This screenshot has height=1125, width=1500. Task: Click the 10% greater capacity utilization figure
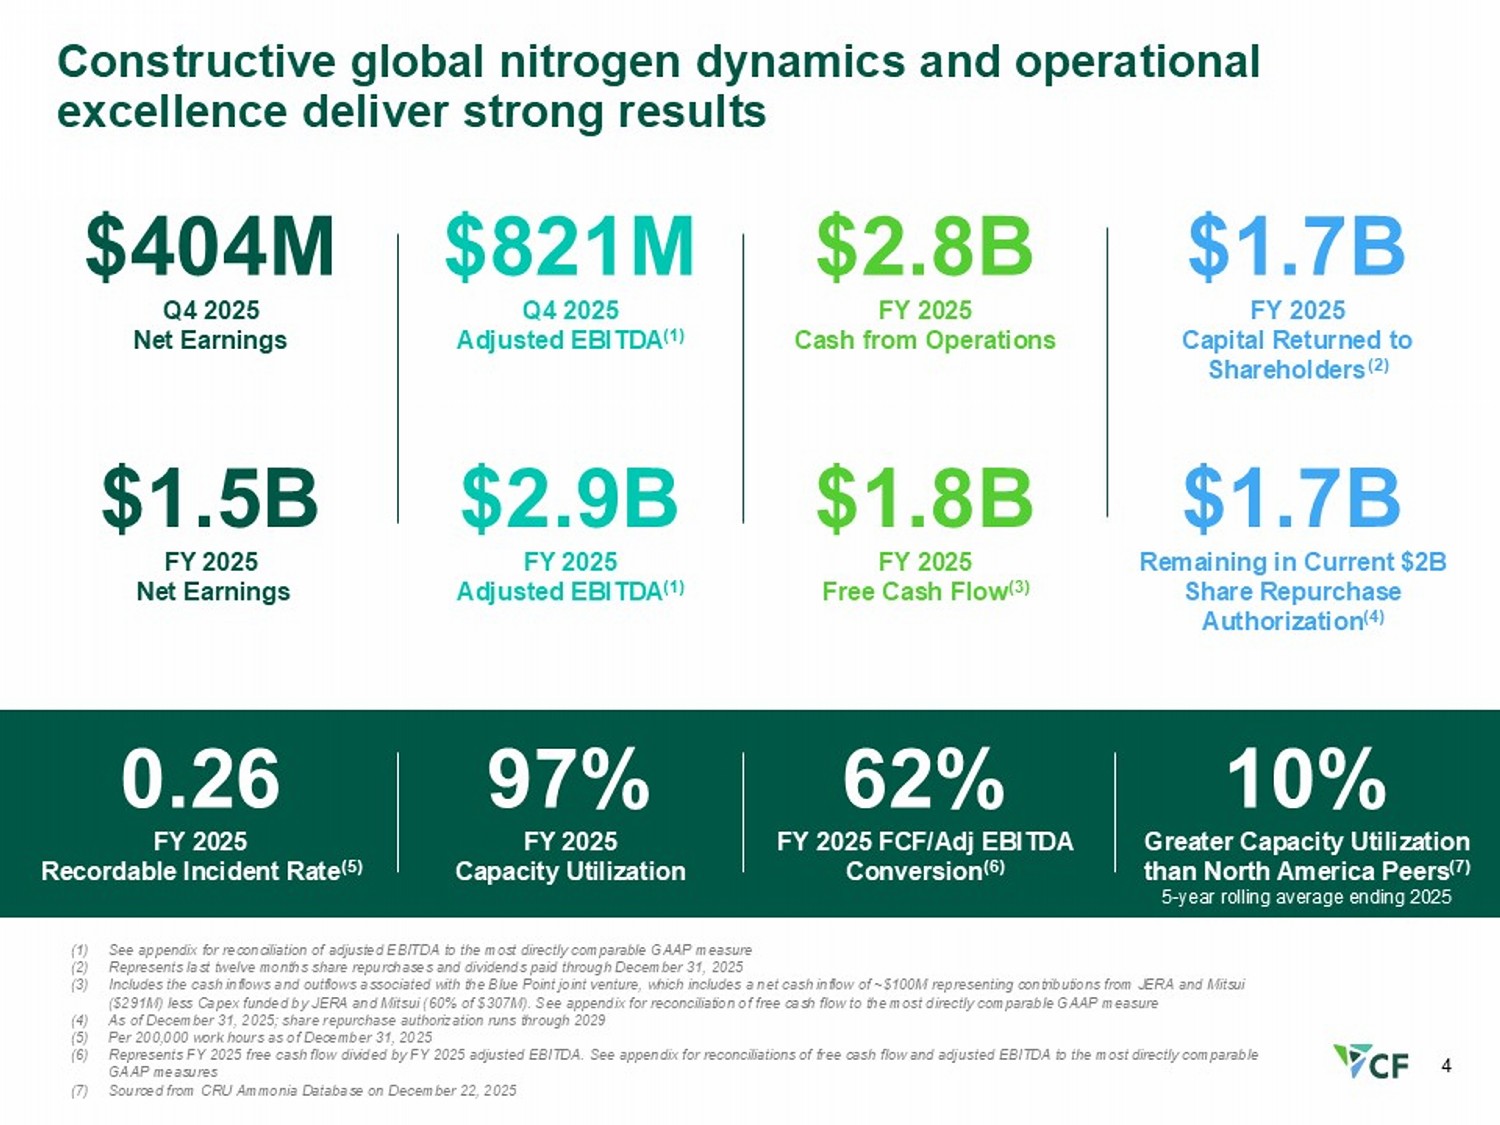pos(1306,779)
